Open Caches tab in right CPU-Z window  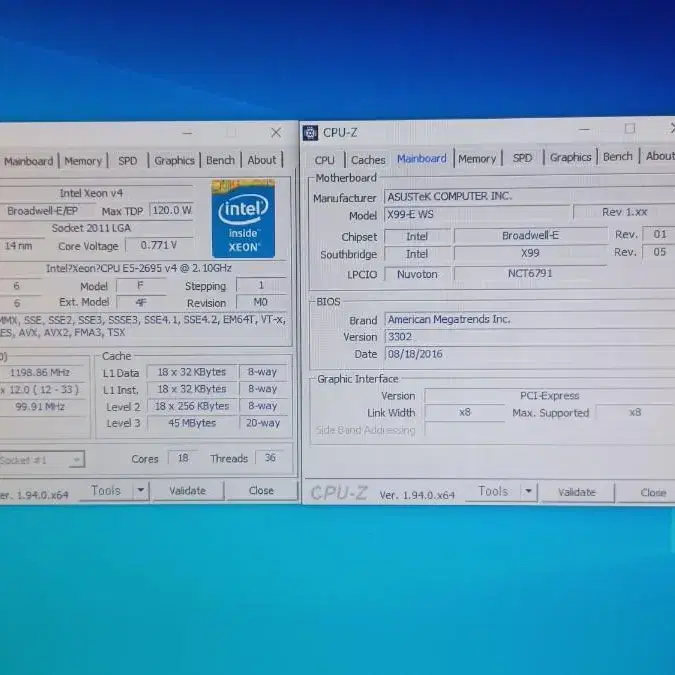click(x=368, y=160)
